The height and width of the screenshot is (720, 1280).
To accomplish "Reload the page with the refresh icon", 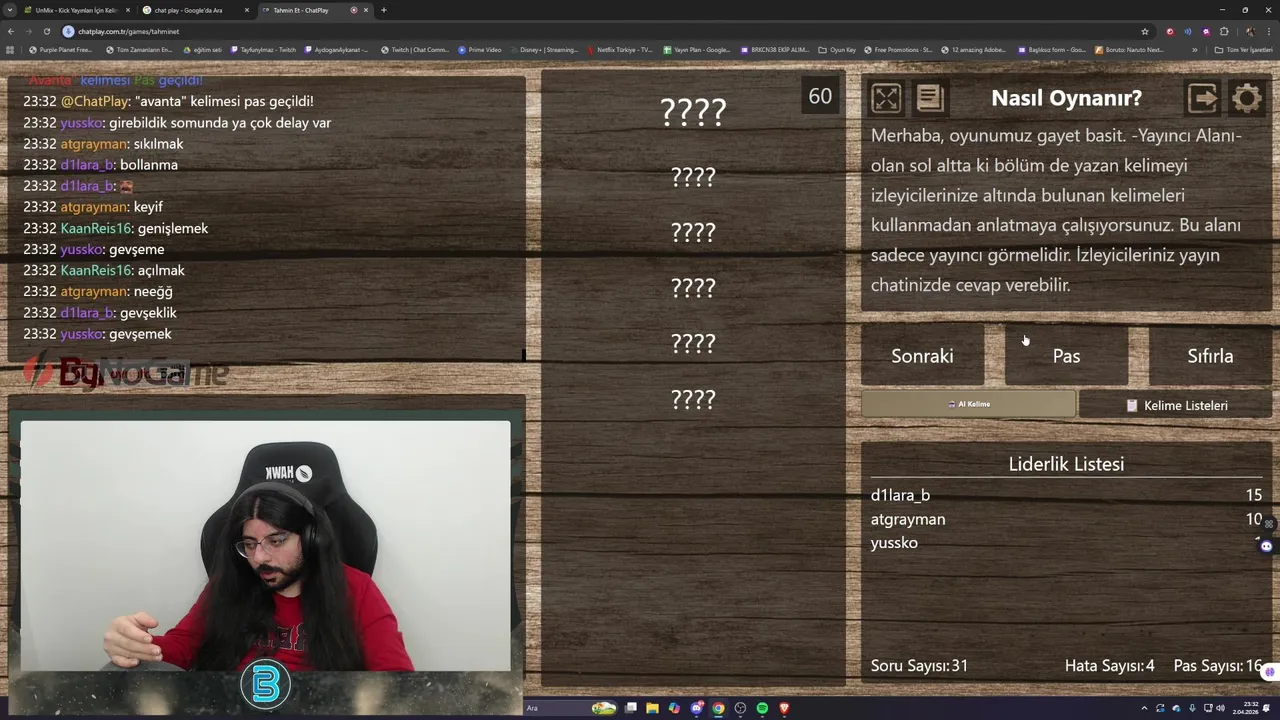I will tap(46, 31).
